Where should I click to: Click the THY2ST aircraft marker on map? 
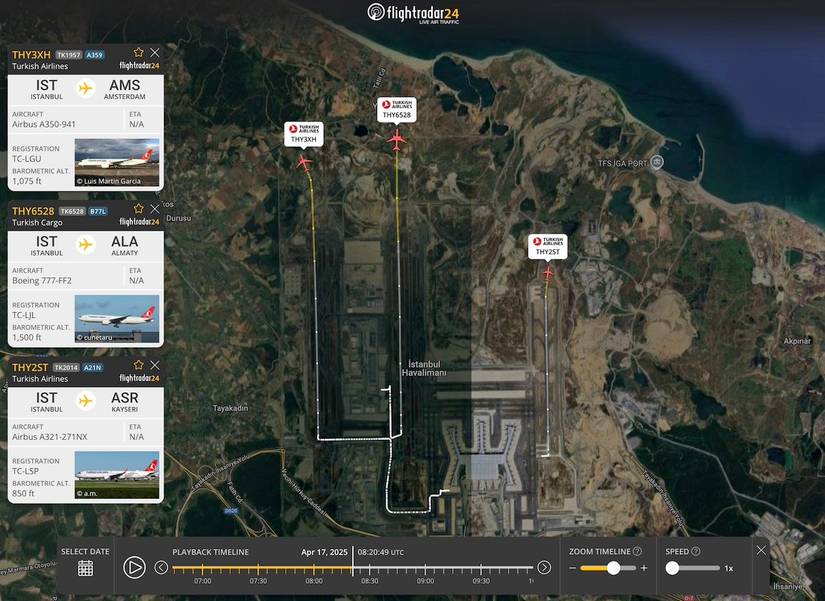tap(547, 271)
